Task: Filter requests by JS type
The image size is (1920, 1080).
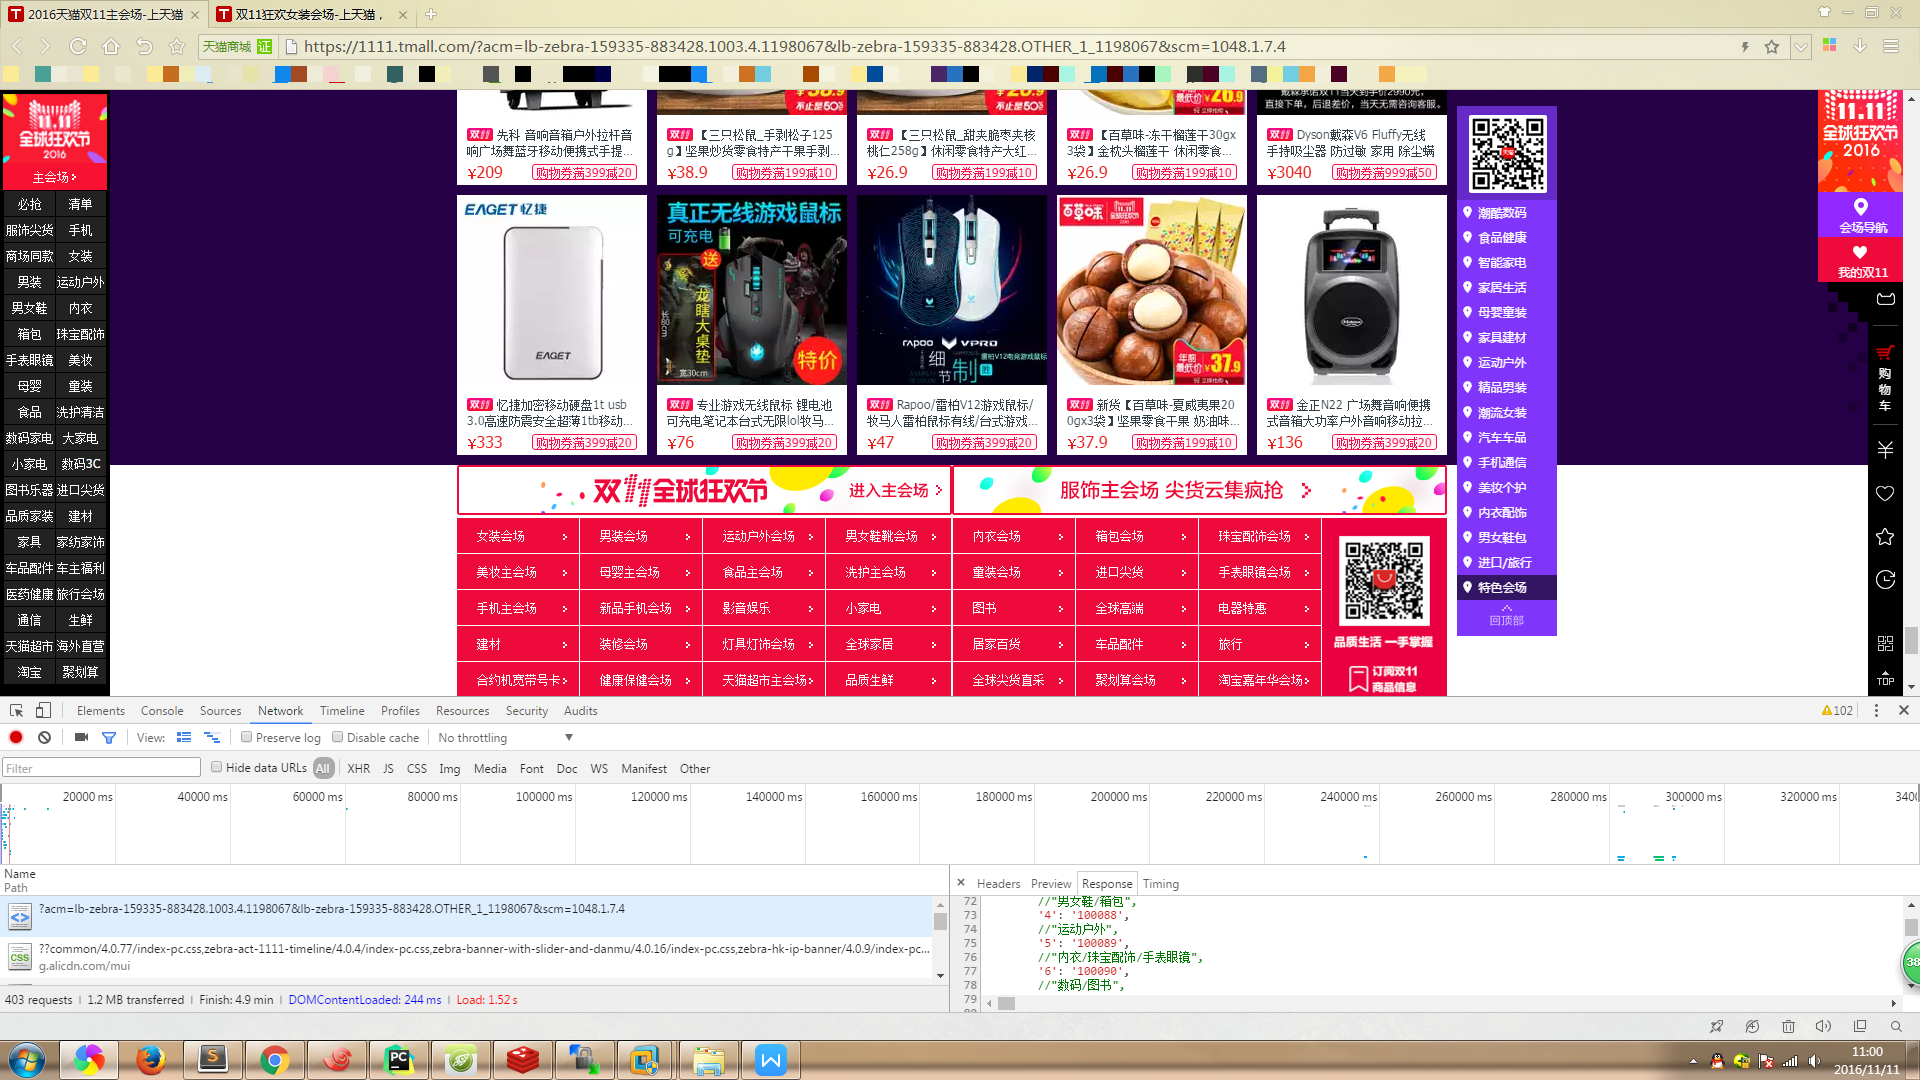Action: pyautogui.click(x=388, y=769)
